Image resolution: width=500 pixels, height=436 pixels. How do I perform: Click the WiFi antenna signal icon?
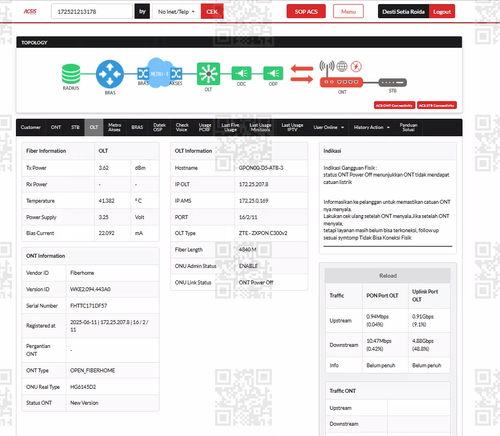click(x=327, y=66)
